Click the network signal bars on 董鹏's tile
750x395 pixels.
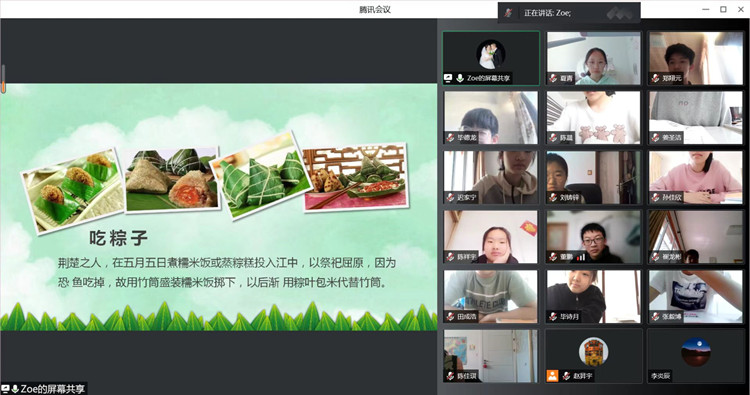(581, 257)
